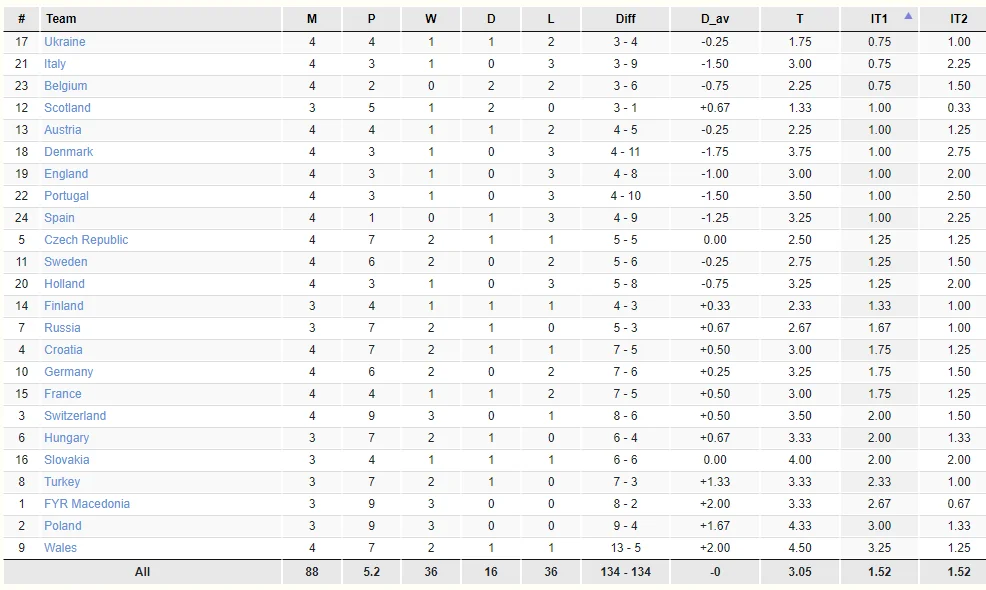Click the IT1 sort arrow icon
Viewport: 986px width, 590px height.
click(908, 16)
